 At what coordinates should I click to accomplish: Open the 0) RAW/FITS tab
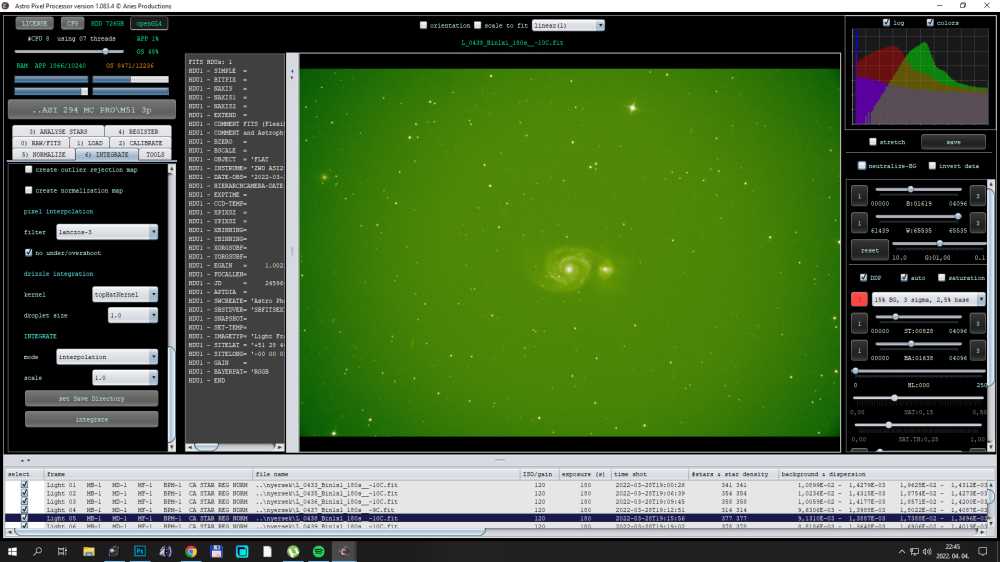click(40, 143)
